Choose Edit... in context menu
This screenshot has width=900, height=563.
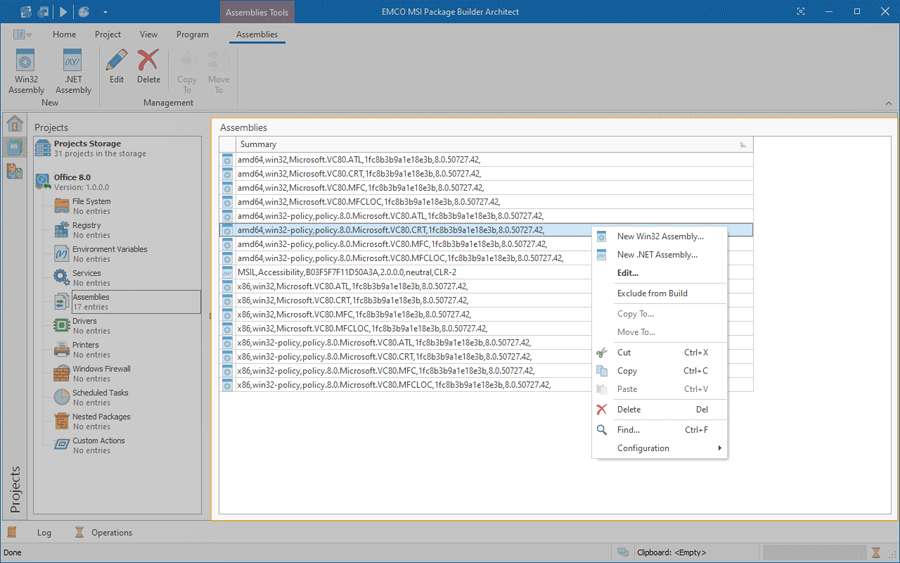click(x=660, y=273)
